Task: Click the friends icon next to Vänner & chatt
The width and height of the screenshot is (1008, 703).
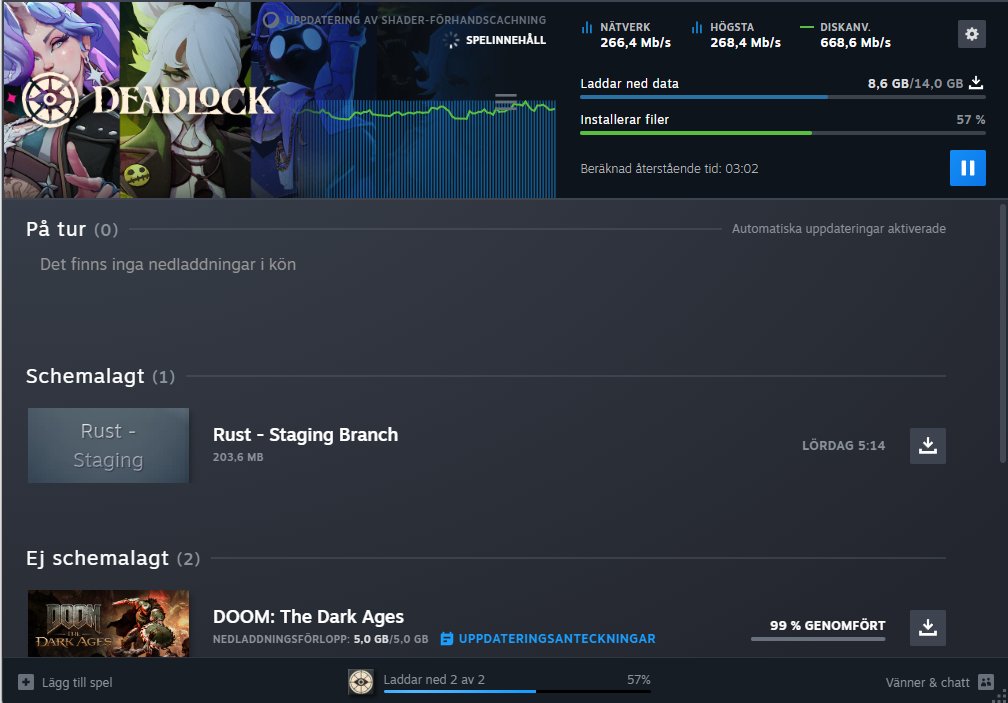Action: 986,682
